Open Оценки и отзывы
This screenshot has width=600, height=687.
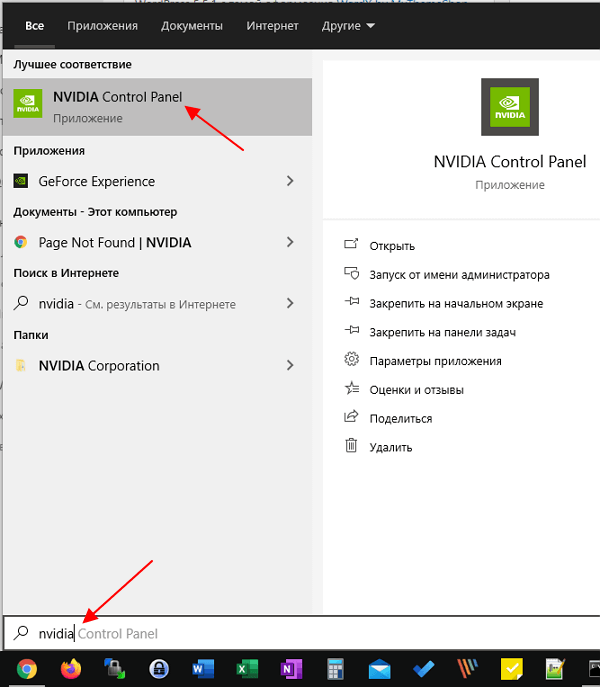tap(416, 390)
